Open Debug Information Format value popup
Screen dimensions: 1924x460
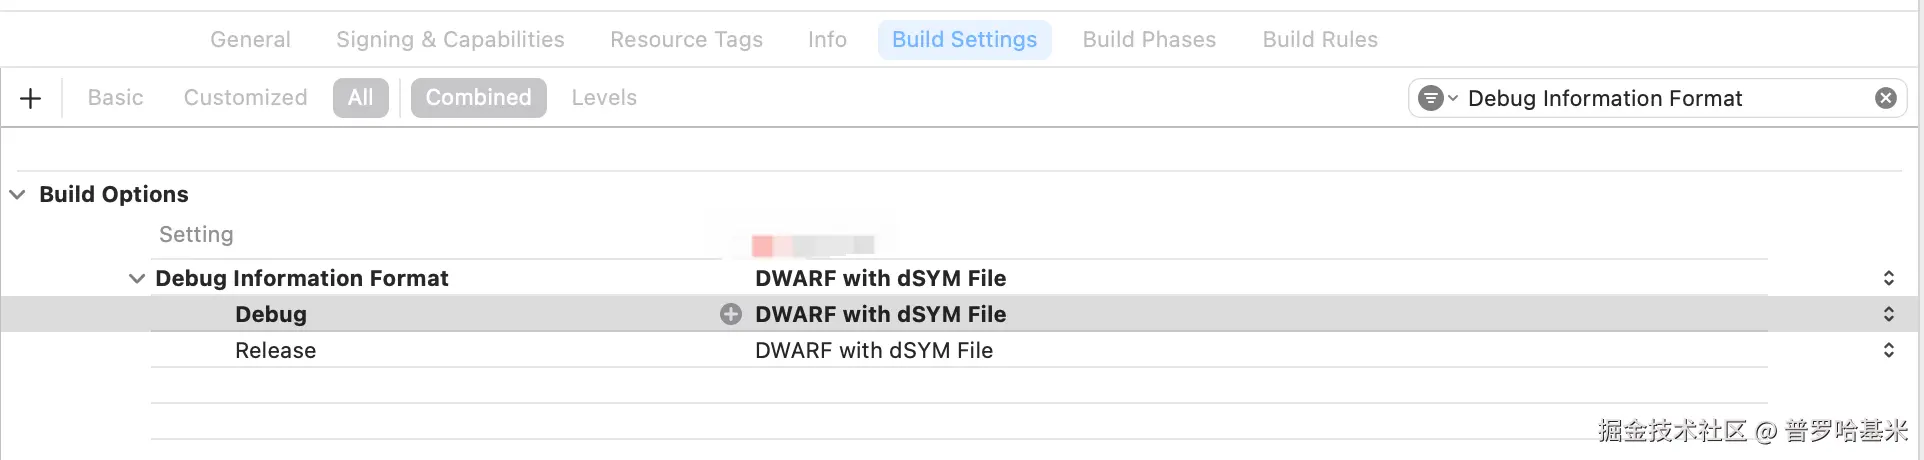pyautogui.click(x=1888, y=278)
